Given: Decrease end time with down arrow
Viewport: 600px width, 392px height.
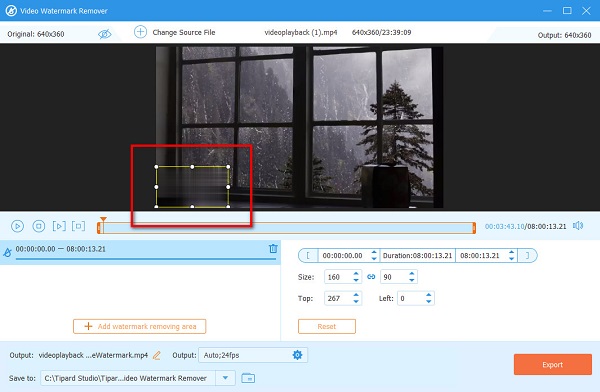Looking at the screenshot, I should click(511, 259).
